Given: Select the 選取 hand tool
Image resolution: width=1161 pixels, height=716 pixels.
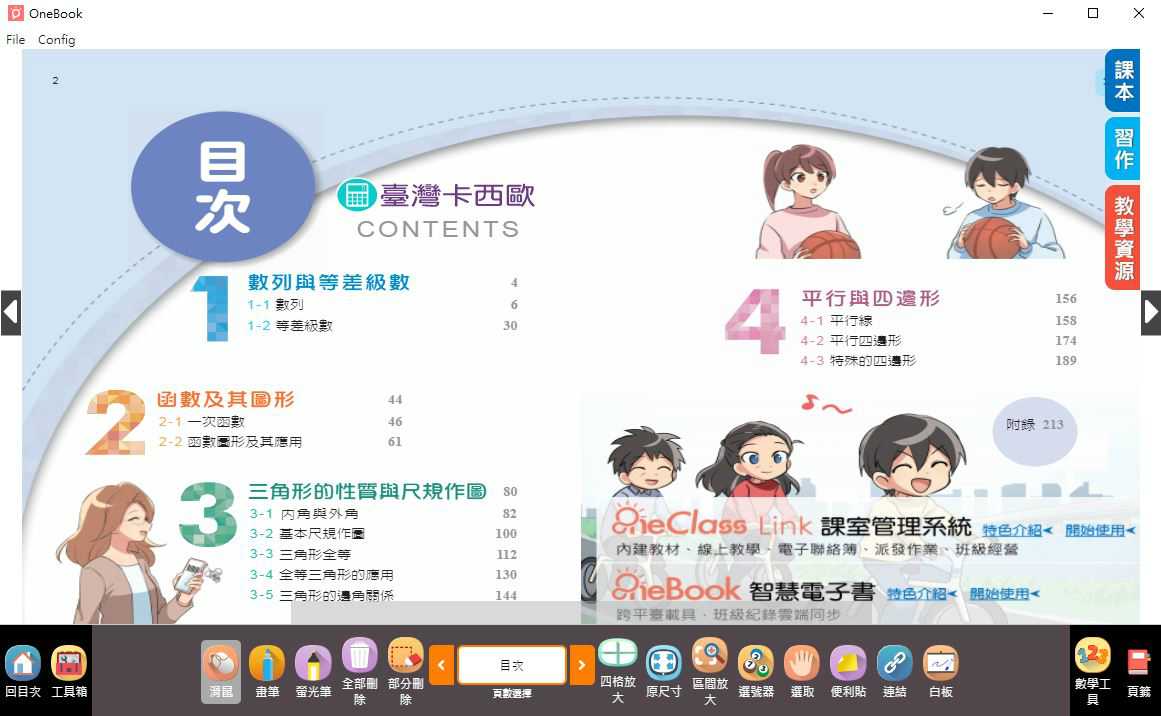Looking at the screenshot, I should 803,672.
